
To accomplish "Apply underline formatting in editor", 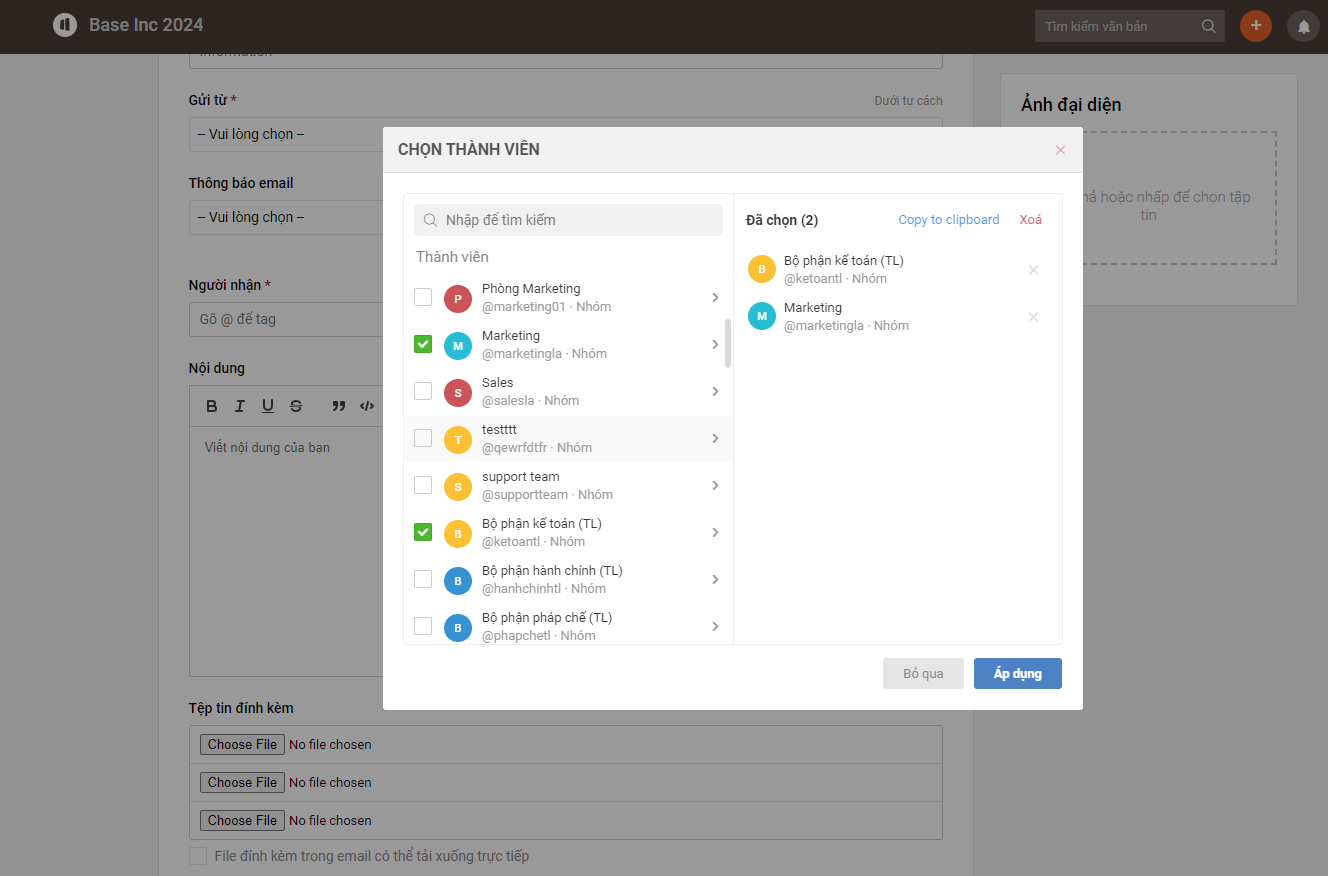I will tap(268, 406).
